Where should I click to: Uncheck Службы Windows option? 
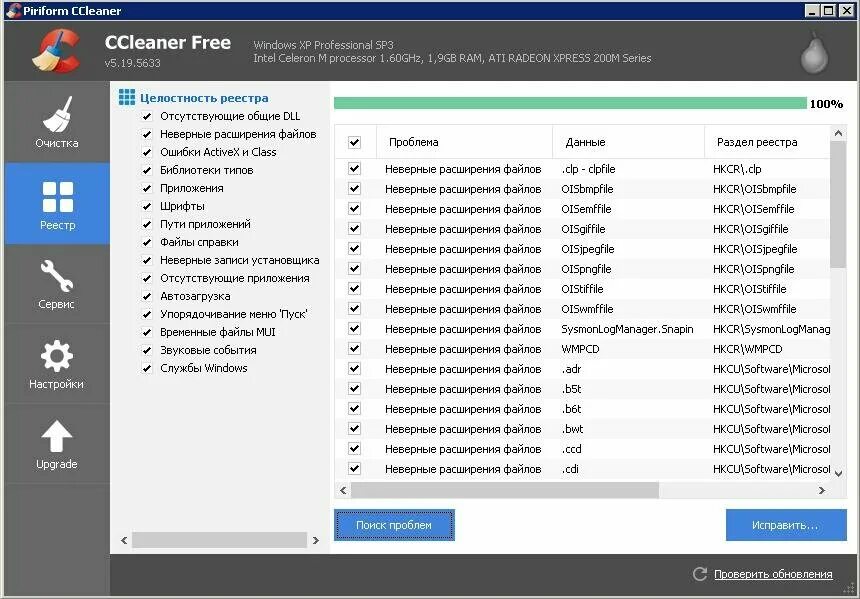point(146,368)
